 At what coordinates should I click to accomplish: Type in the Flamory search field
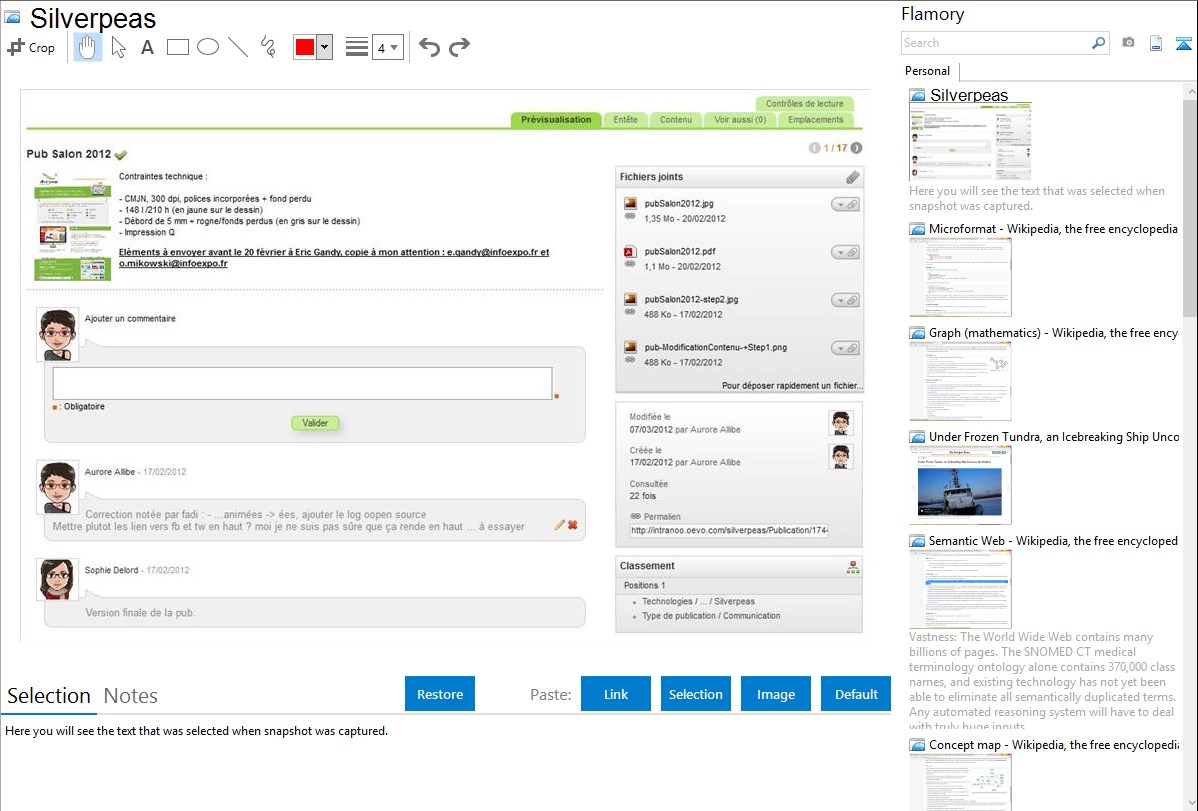coord(995,43)
